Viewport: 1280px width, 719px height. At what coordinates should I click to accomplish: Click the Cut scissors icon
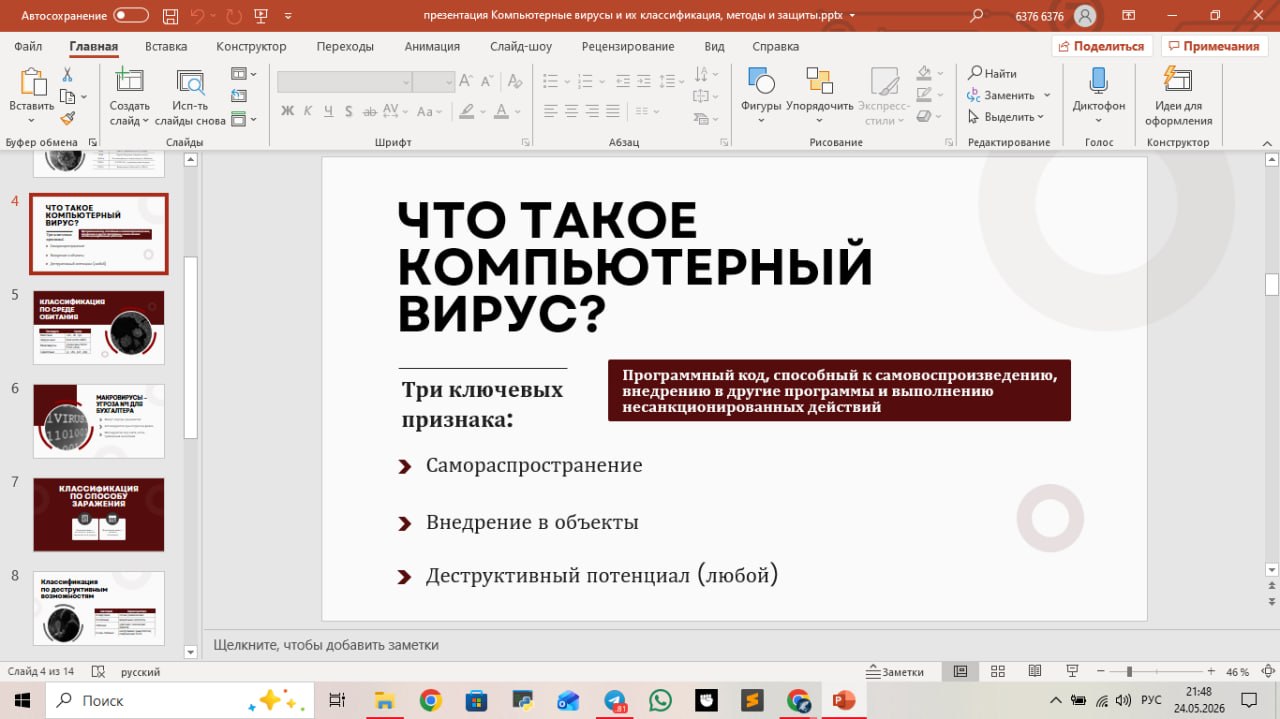67,75
